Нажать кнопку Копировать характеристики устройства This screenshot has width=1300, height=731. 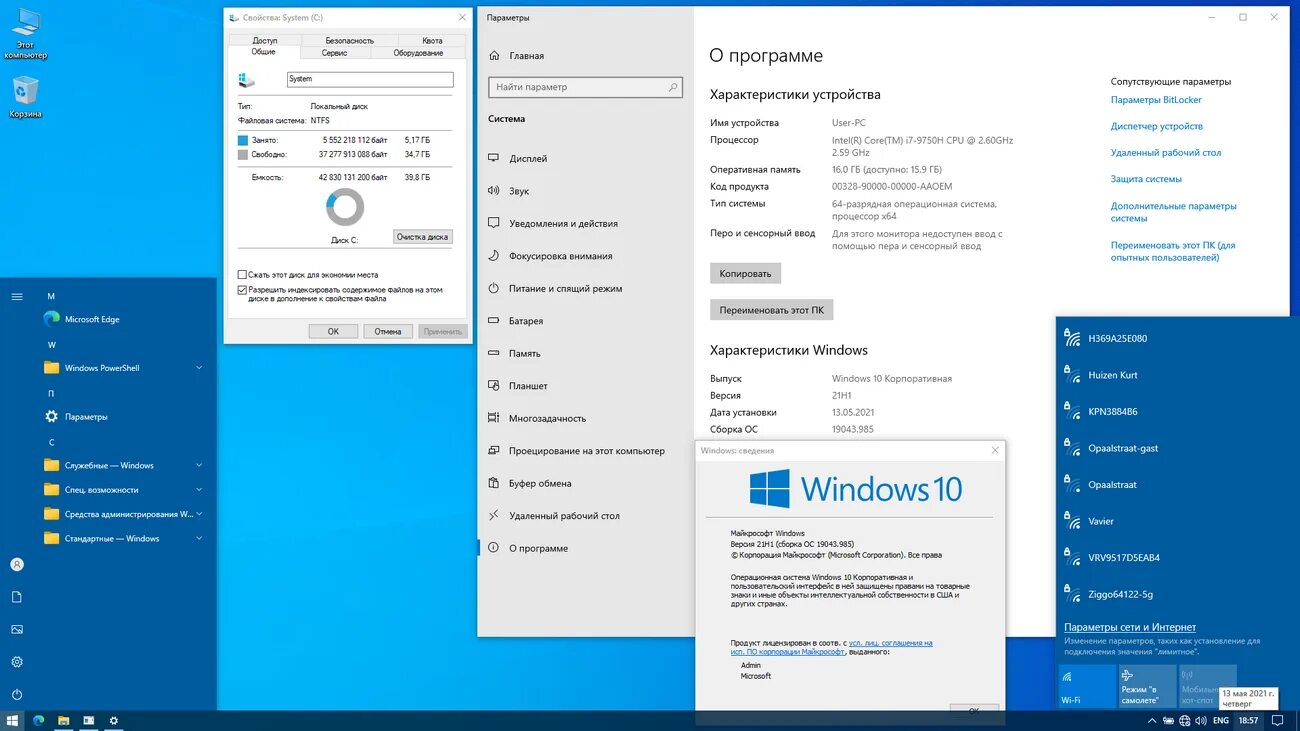745,272
